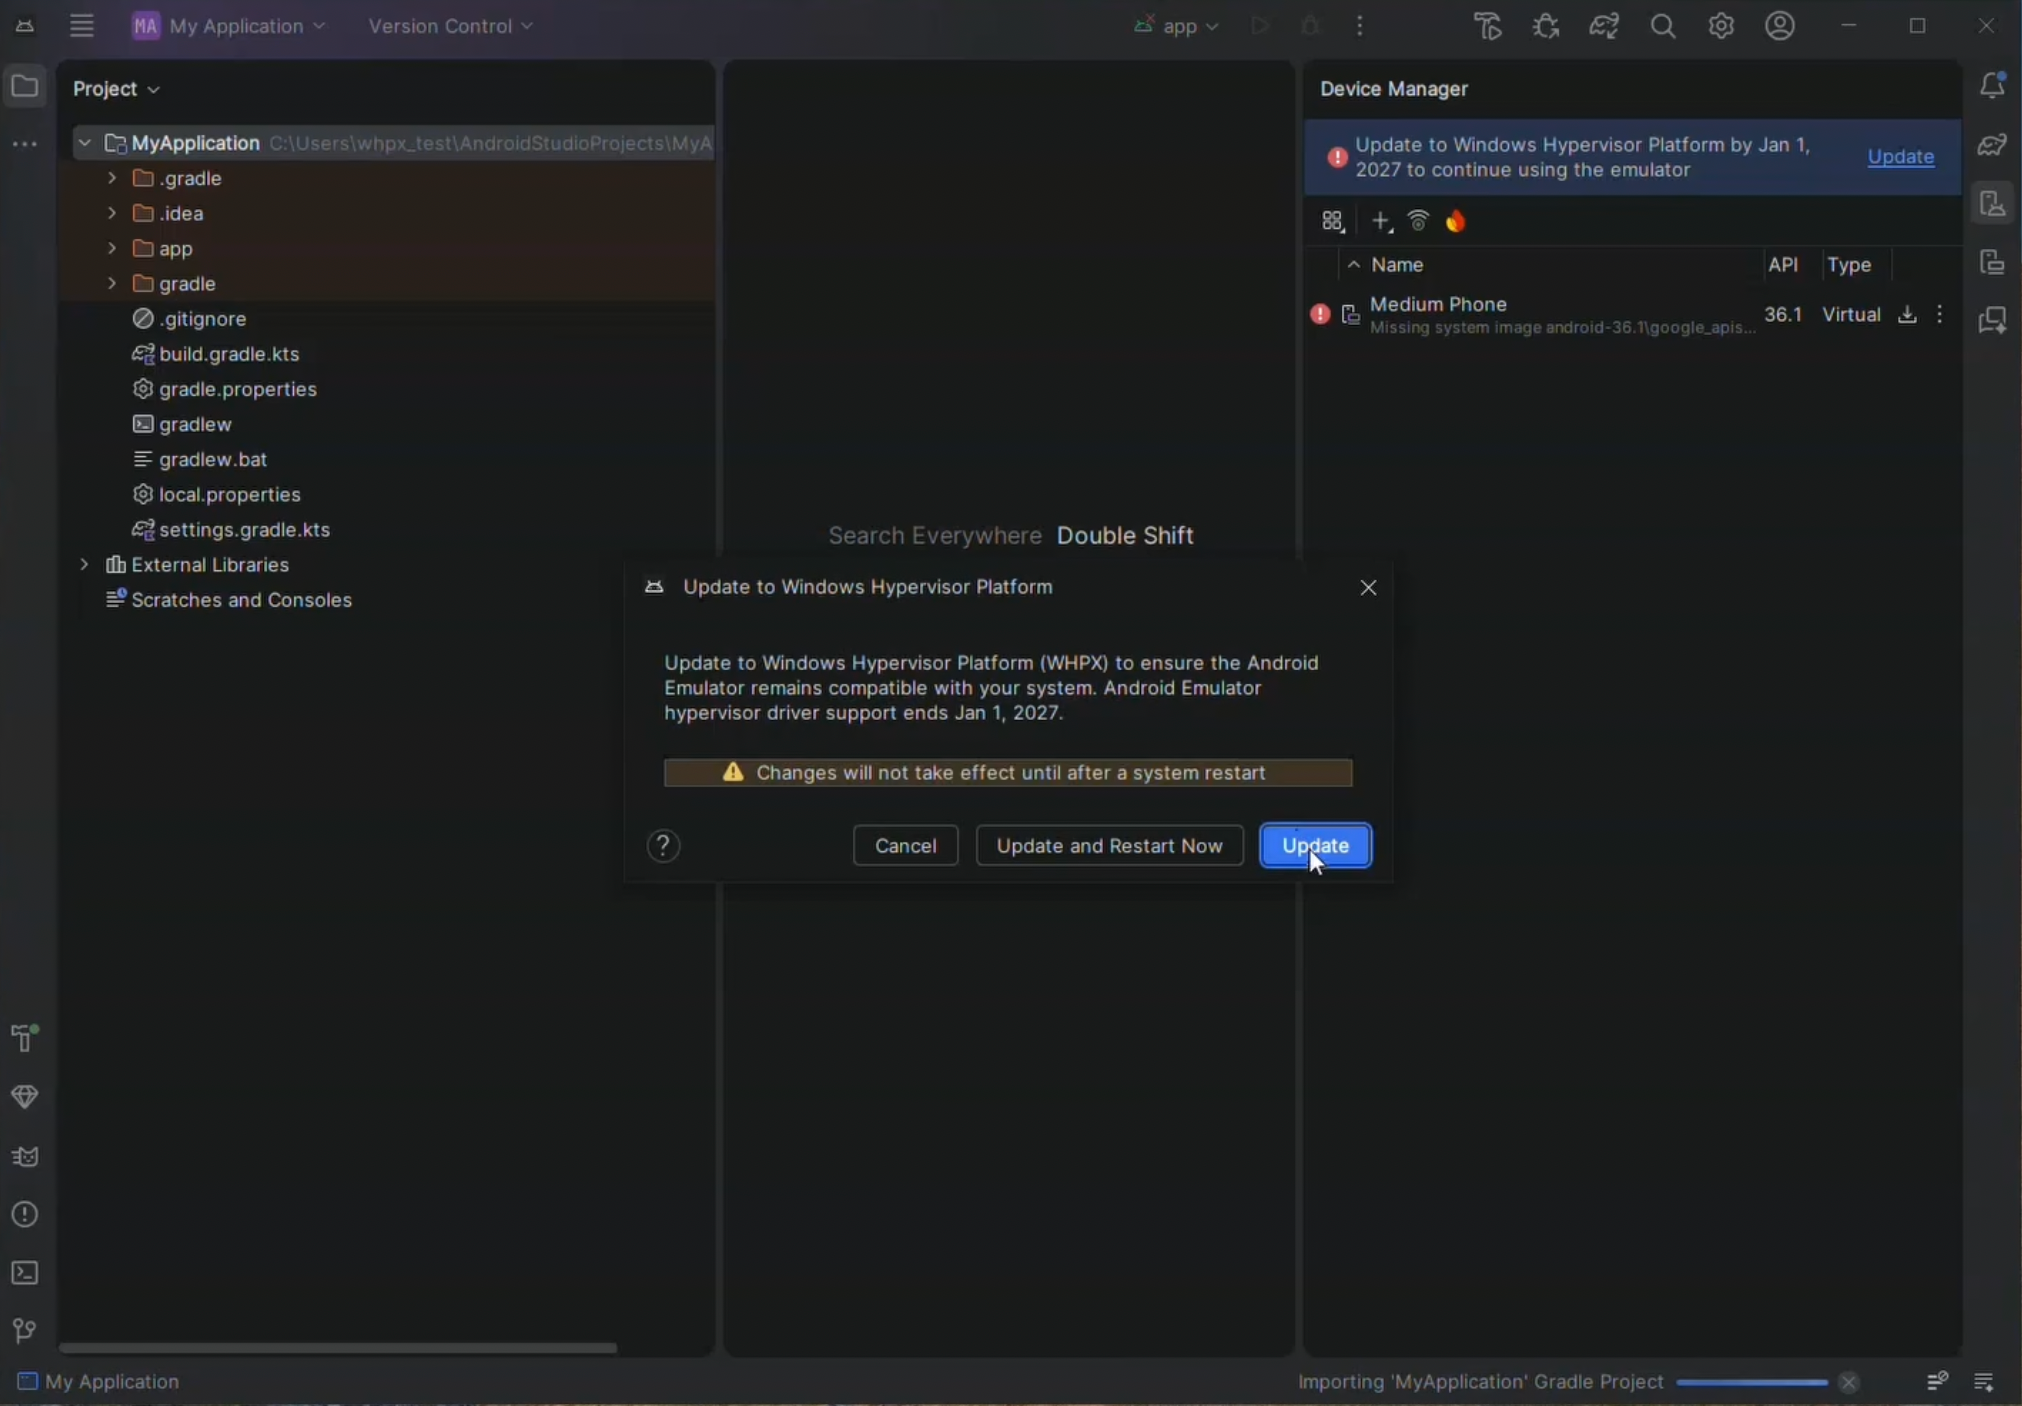Click the bug-shaped debugger icon in title bar
The image size is (2022, 1406).
click(x=1546, y=26)
